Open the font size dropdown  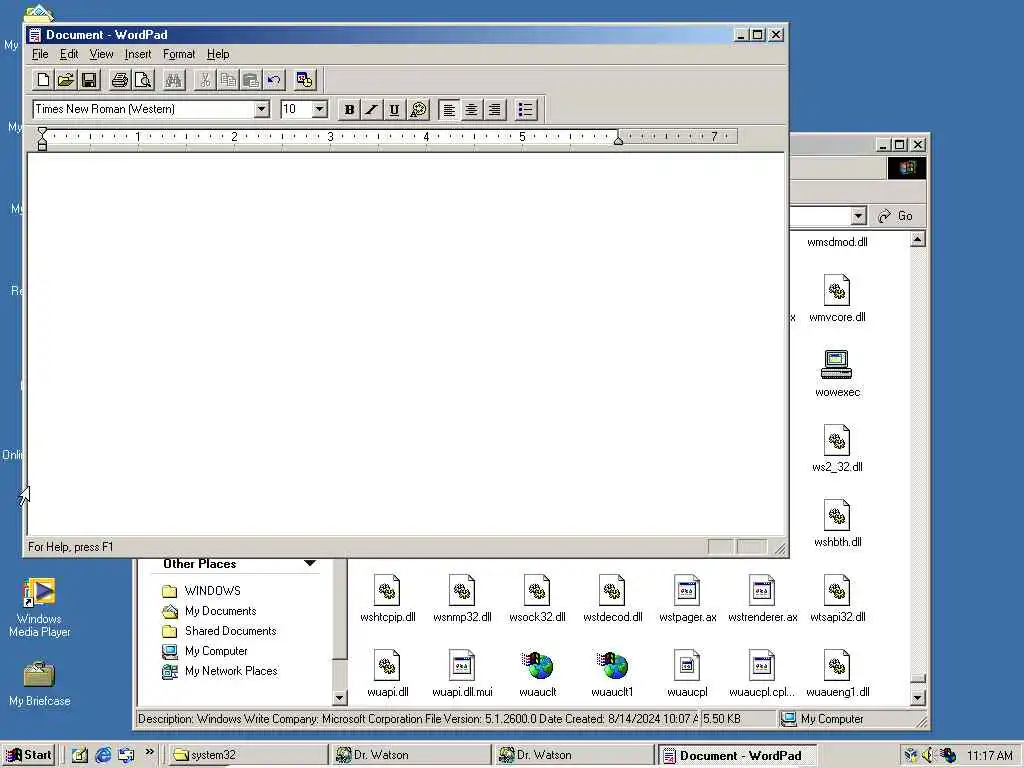click(x=319, y=109)
